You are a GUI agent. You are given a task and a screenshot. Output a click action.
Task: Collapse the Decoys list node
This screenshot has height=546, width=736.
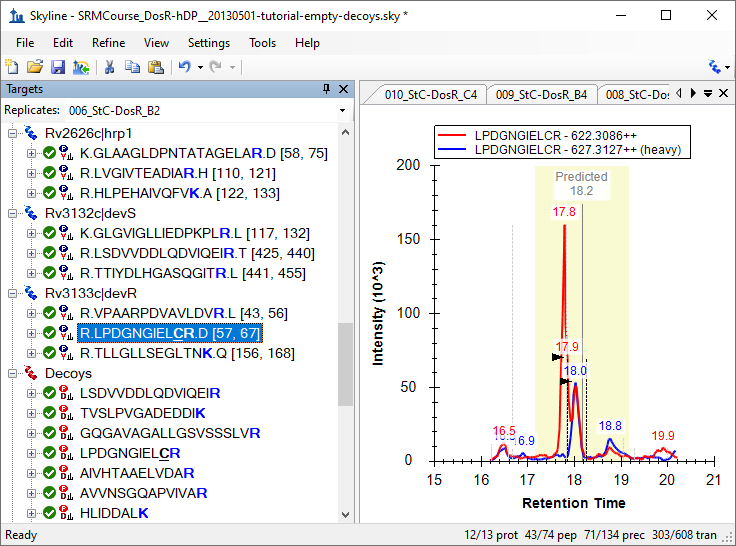[x=13, y=373]
